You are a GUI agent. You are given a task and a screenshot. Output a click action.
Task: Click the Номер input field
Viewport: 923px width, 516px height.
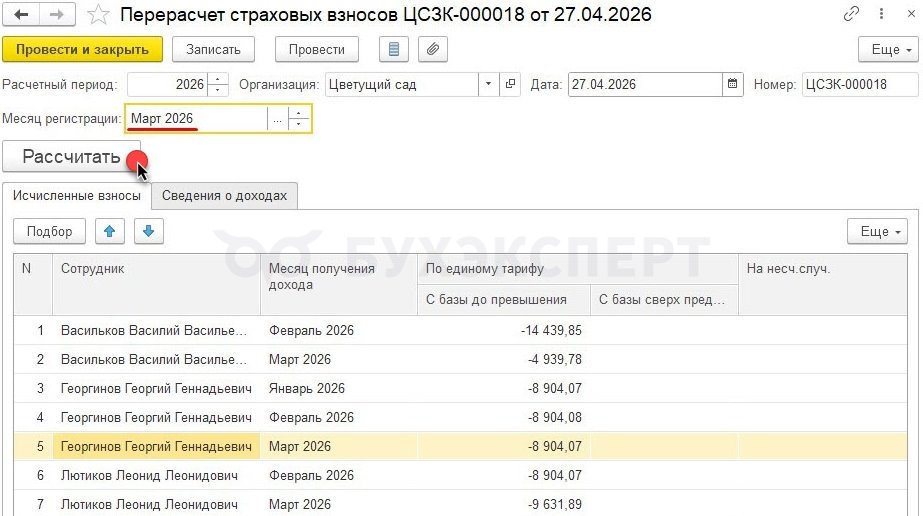858,85
